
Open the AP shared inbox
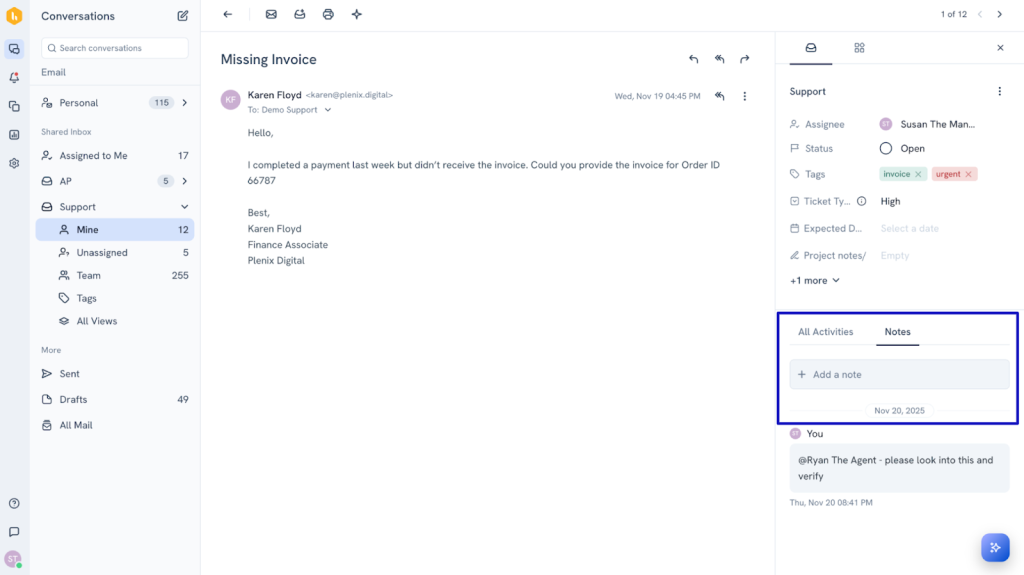click(65, 181)
